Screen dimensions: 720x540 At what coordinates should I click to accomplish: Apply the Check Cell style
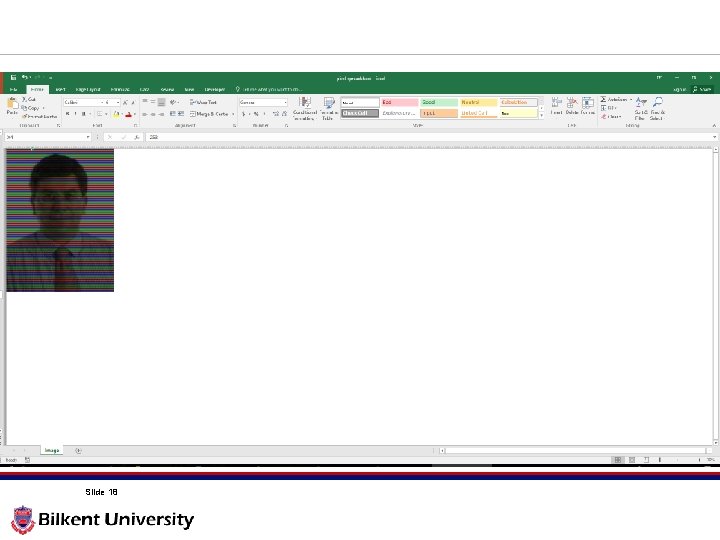360,113
